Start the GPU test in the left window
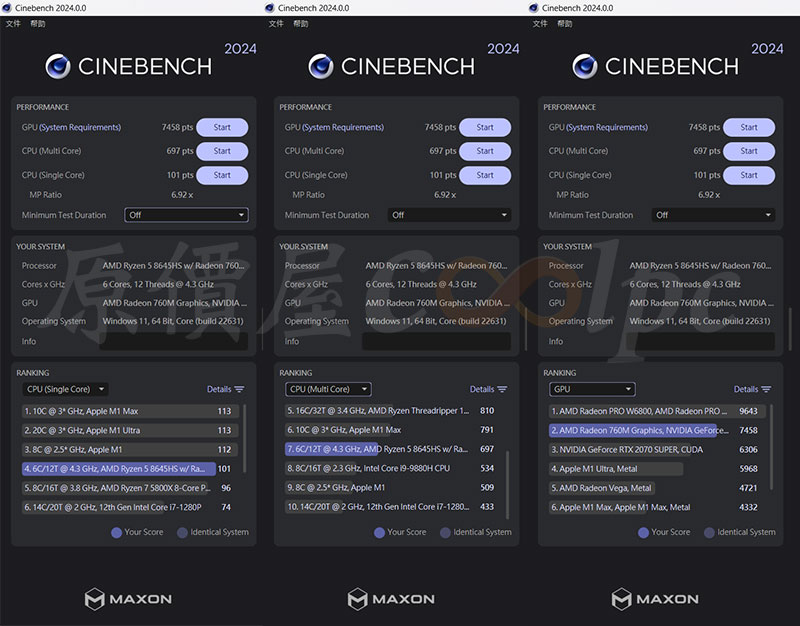Screen dimensions: 800x626 click(222, 128)
